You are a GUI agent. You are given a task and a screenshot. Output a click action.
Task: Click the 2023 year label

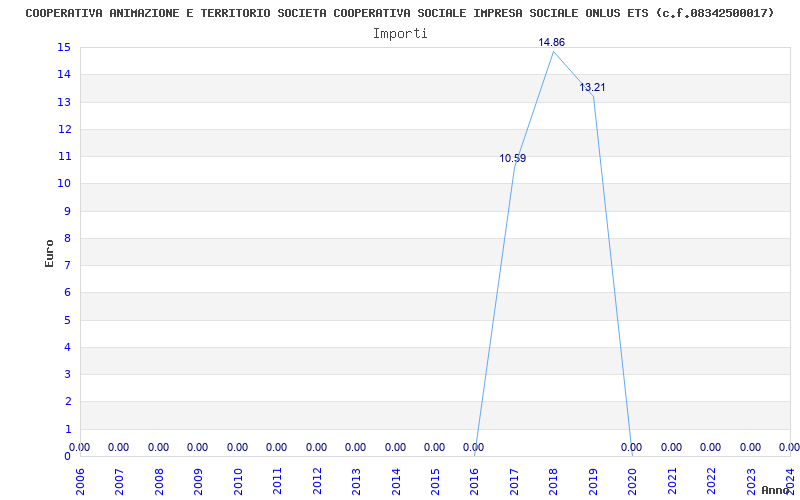click(x=751, y=481)
